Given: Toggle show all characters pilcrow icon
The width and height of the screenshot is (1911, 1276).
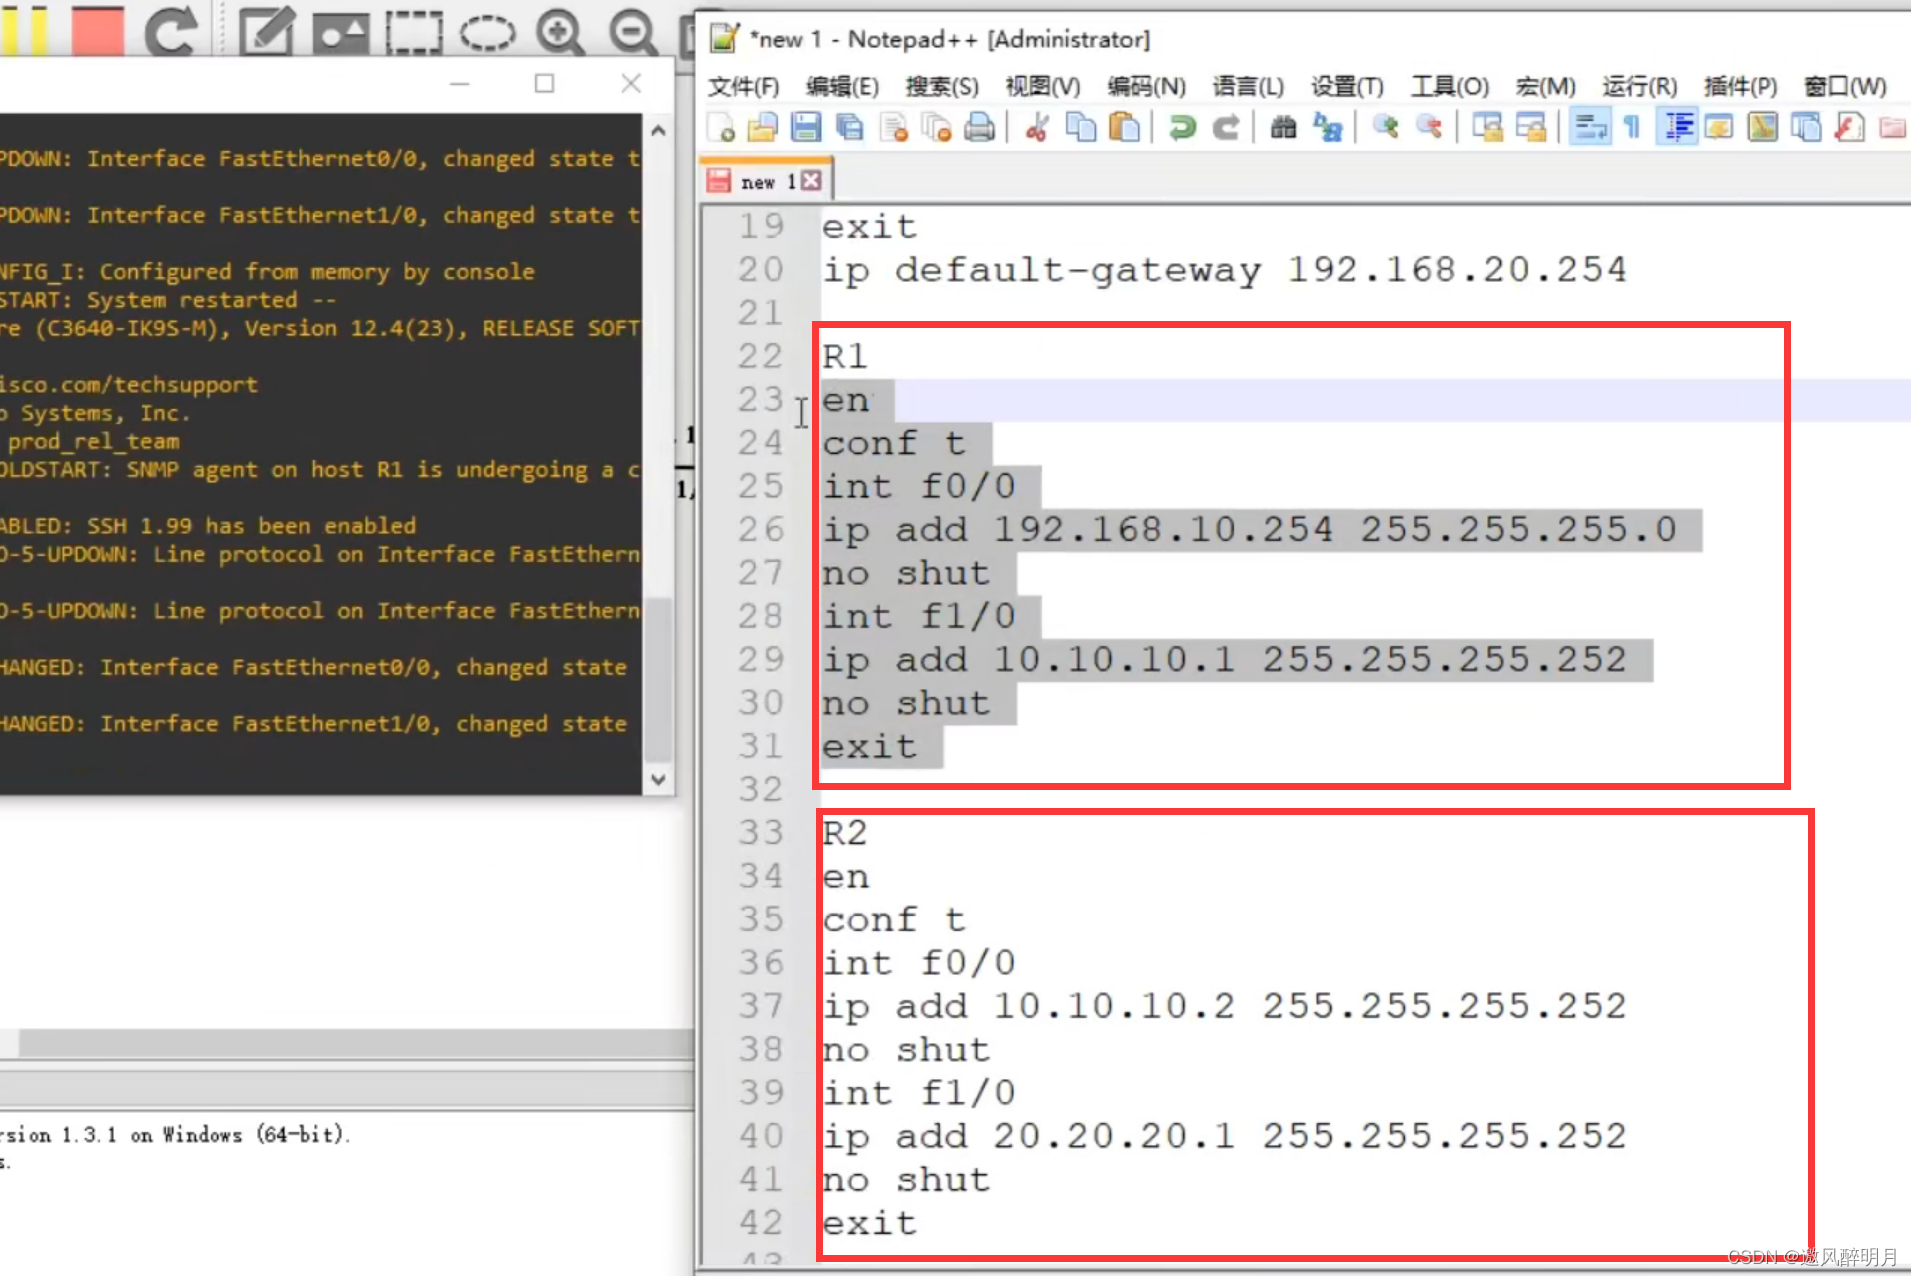Looking at the screenshot, I should point(1632,128).
